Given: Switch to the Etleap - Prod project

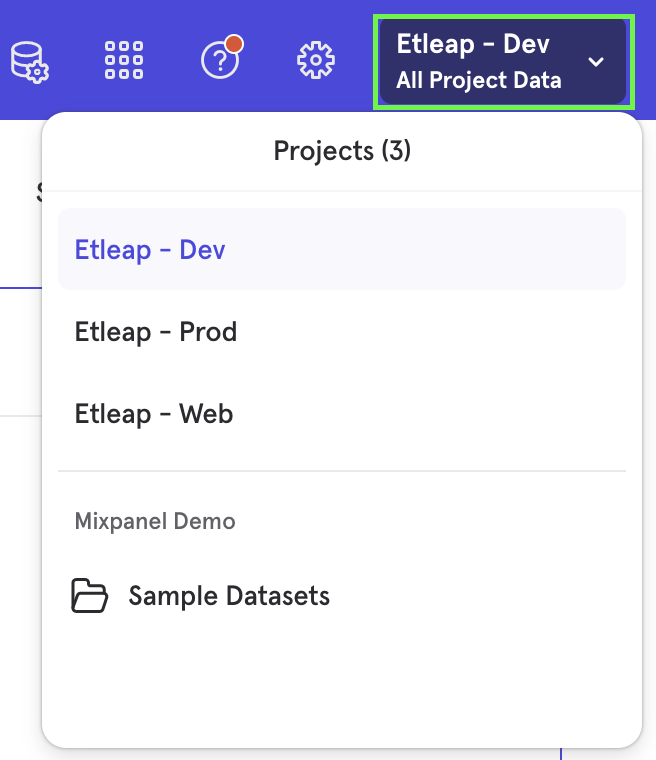Looking at the screenshot, I should click(x=156, y=331).
